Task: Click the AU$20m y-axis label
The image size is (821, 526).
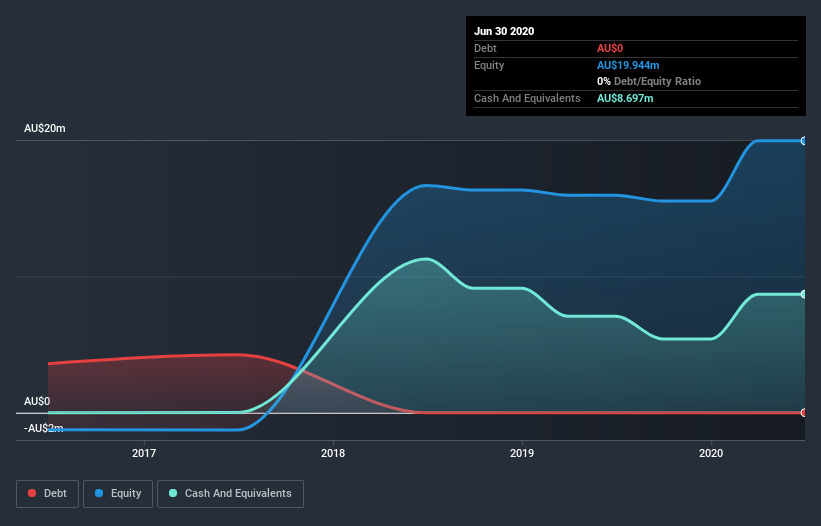Action: 45,128
